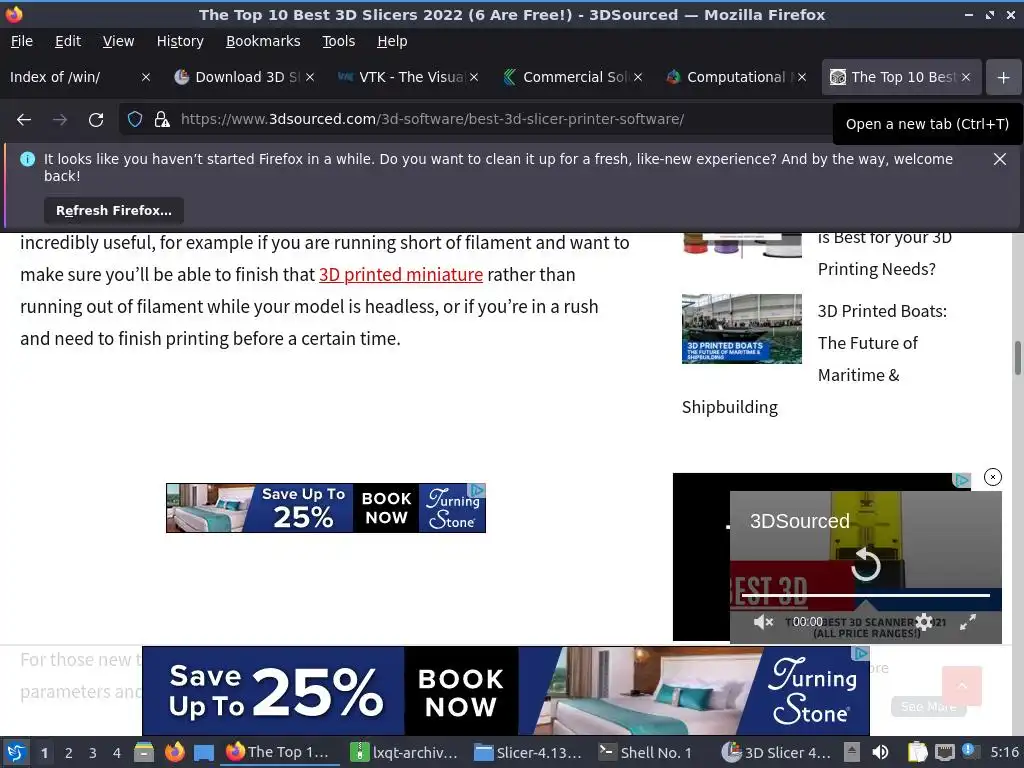Click the page vertical scrollbar thumb

tap(1017, 358)
